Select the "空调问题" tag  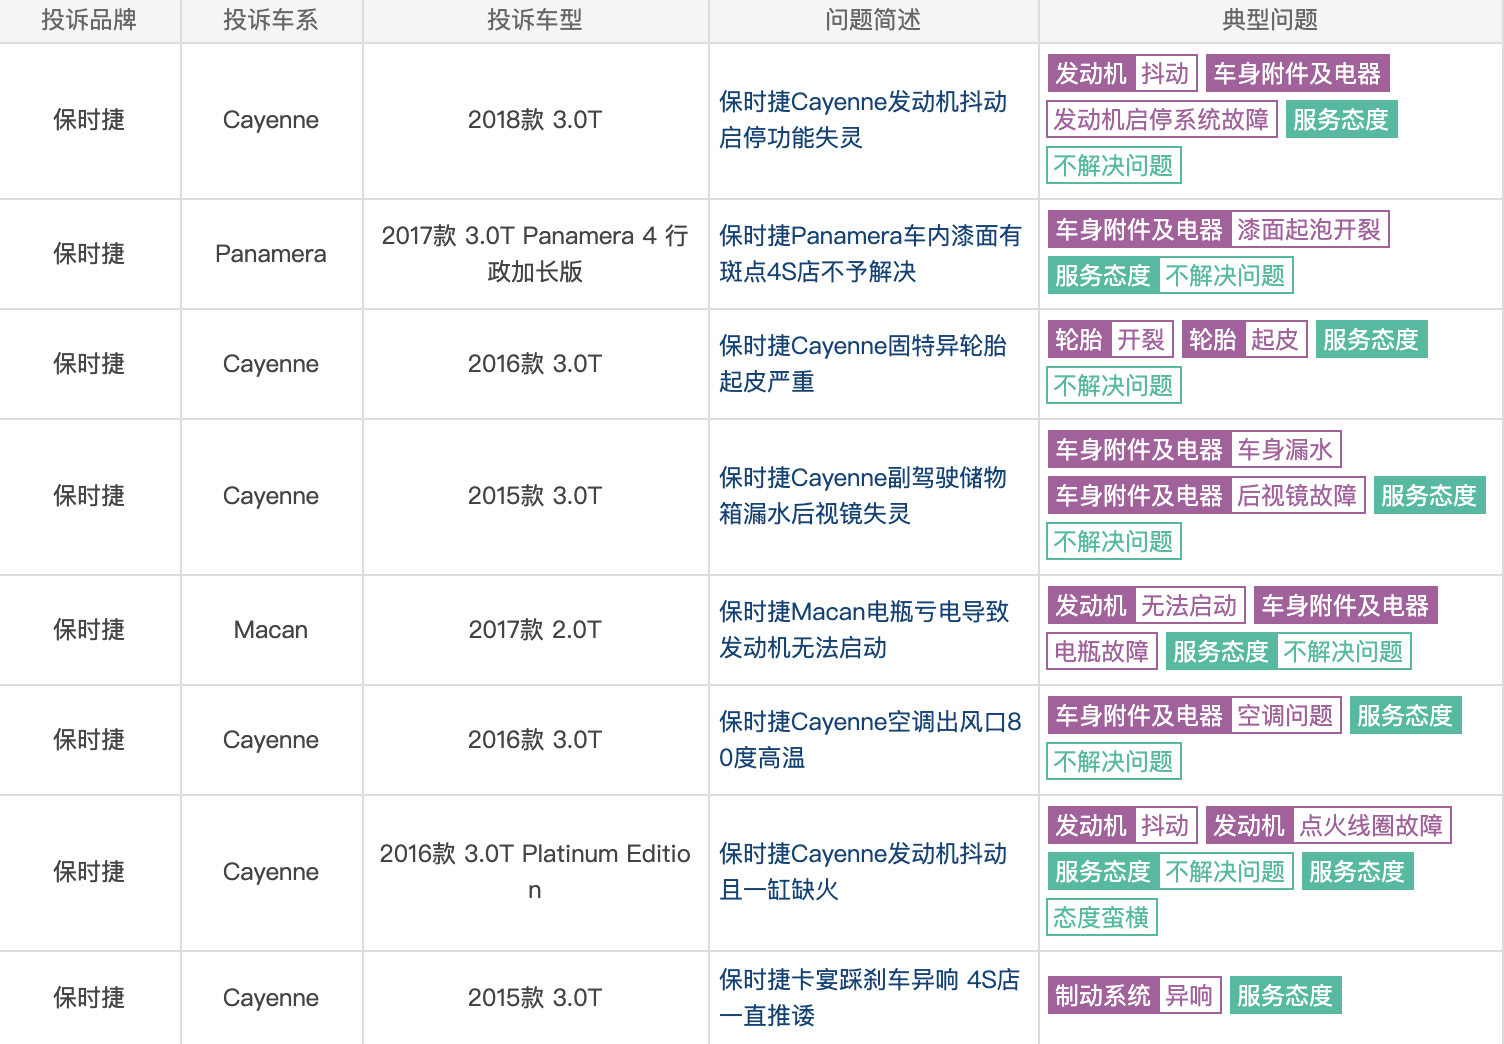click(x=1285, y=716)
